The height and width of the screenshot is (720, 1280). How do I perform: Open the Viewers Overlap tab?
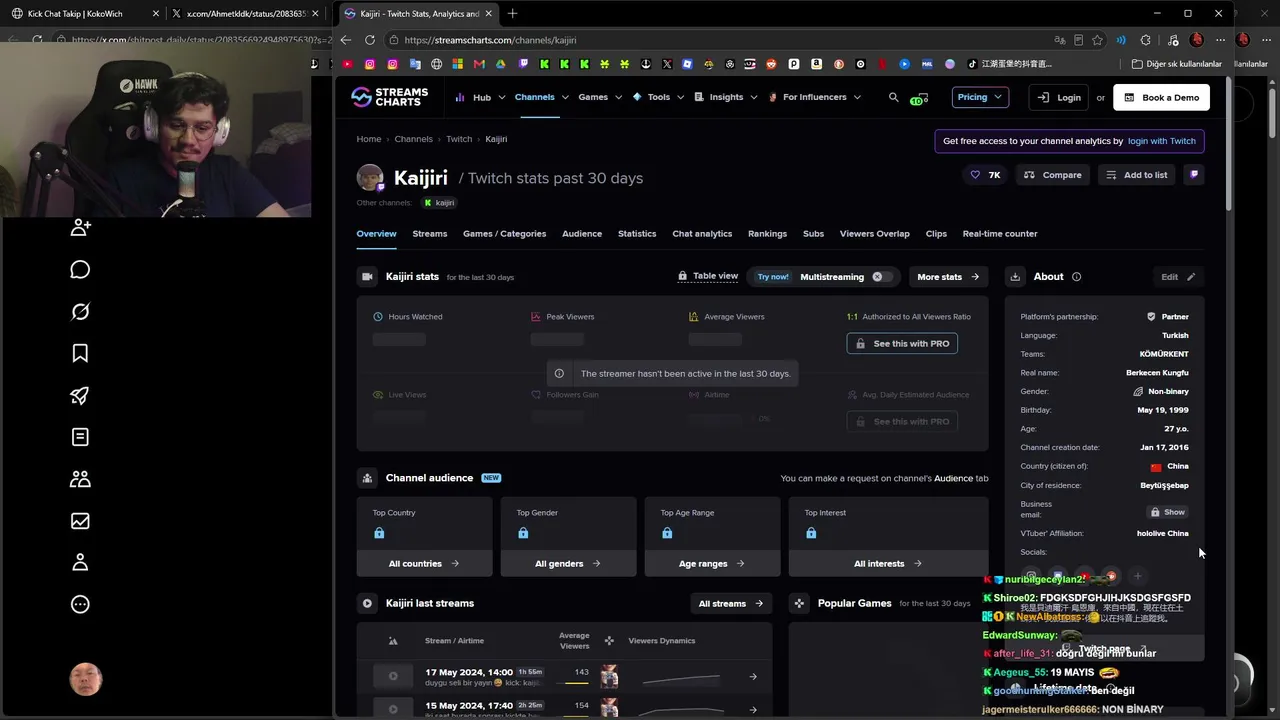click(x=875, y=234)
